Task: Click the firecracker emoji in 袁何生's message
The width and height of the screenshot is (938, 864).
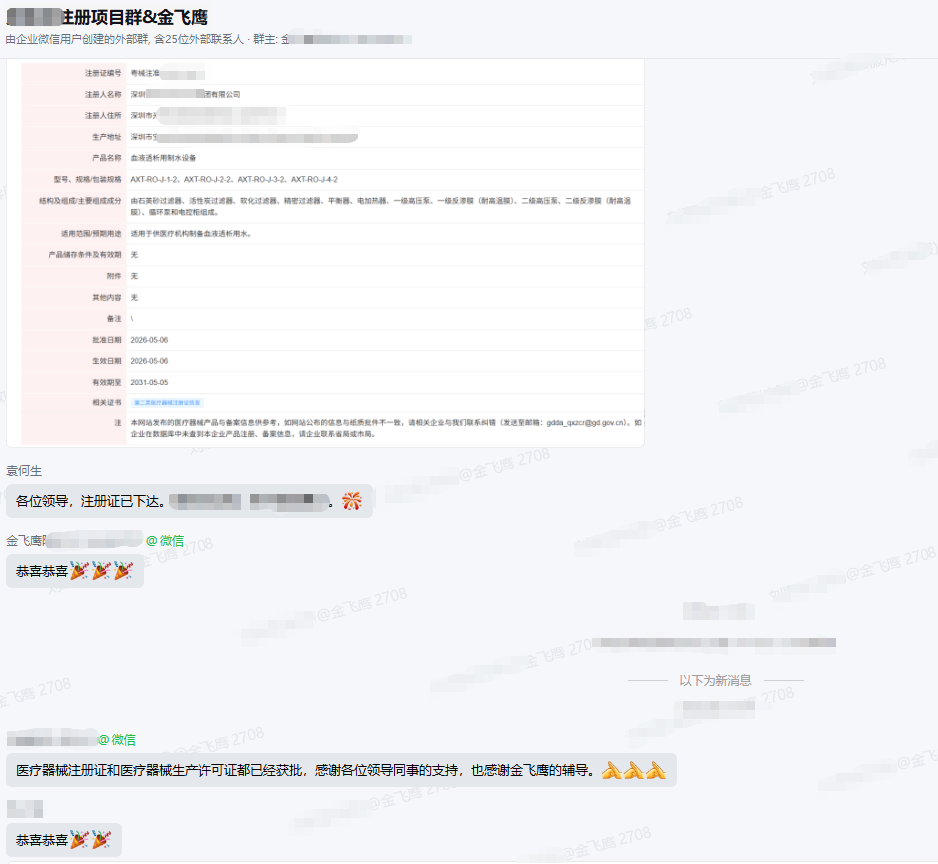Action: [x=352, y=501]
